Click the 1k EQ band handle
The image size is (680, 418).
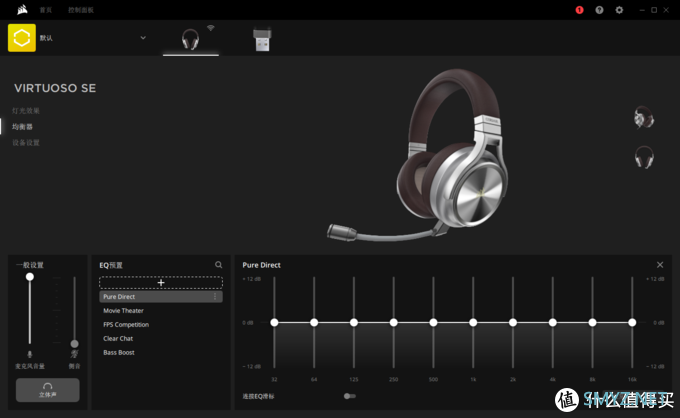[x=473, y=322]
